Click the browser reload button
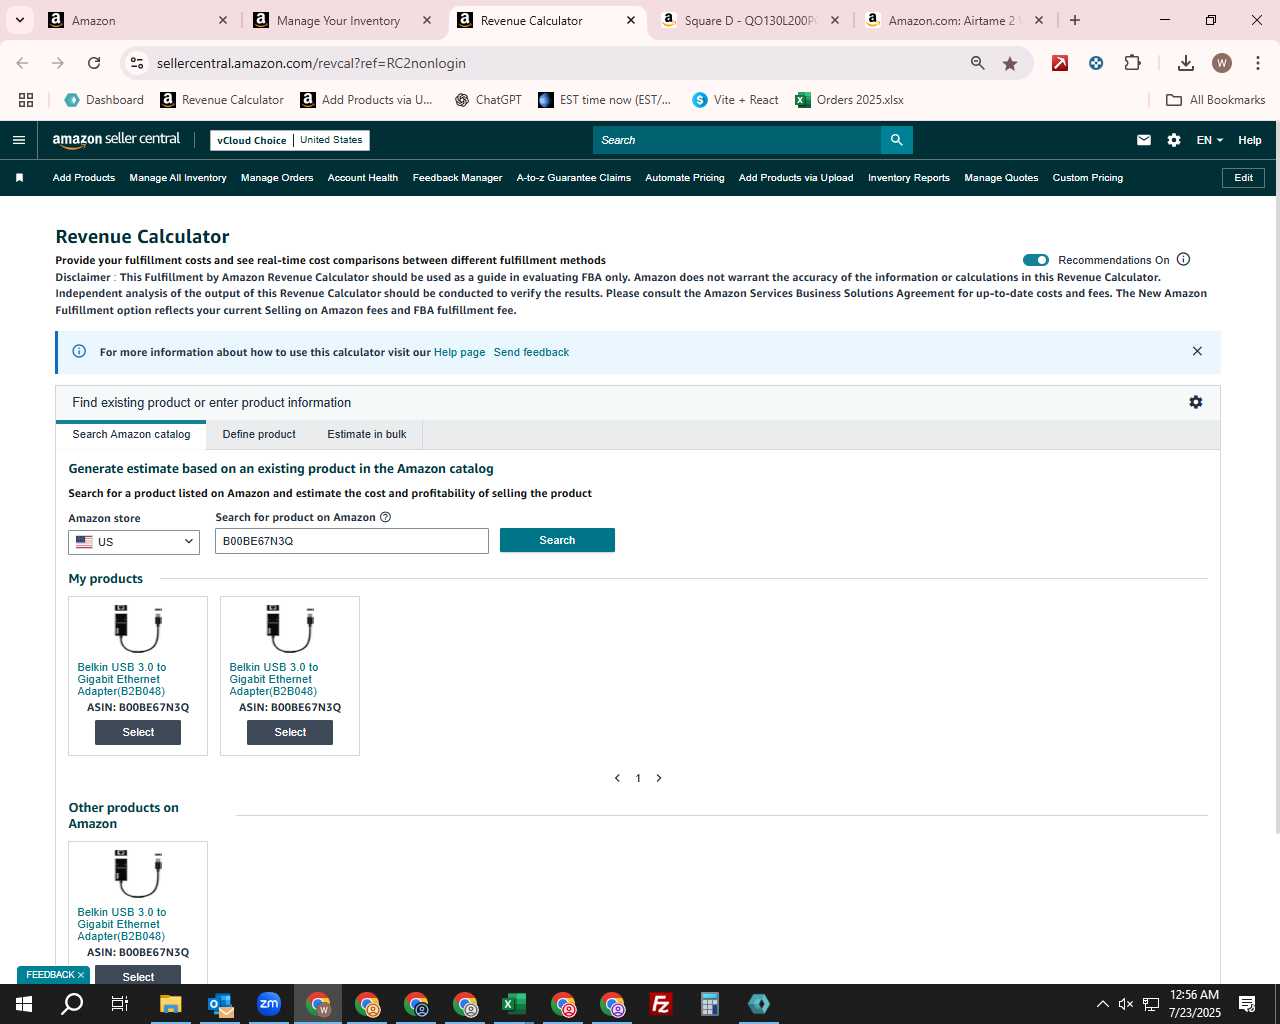Screen dimensions: 1280x1024 [x=94, y=63]
